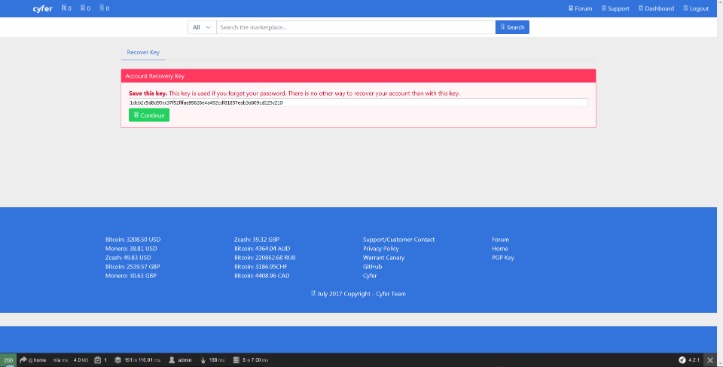
Task: Click the recovery key text field
Action: point(358,103)
